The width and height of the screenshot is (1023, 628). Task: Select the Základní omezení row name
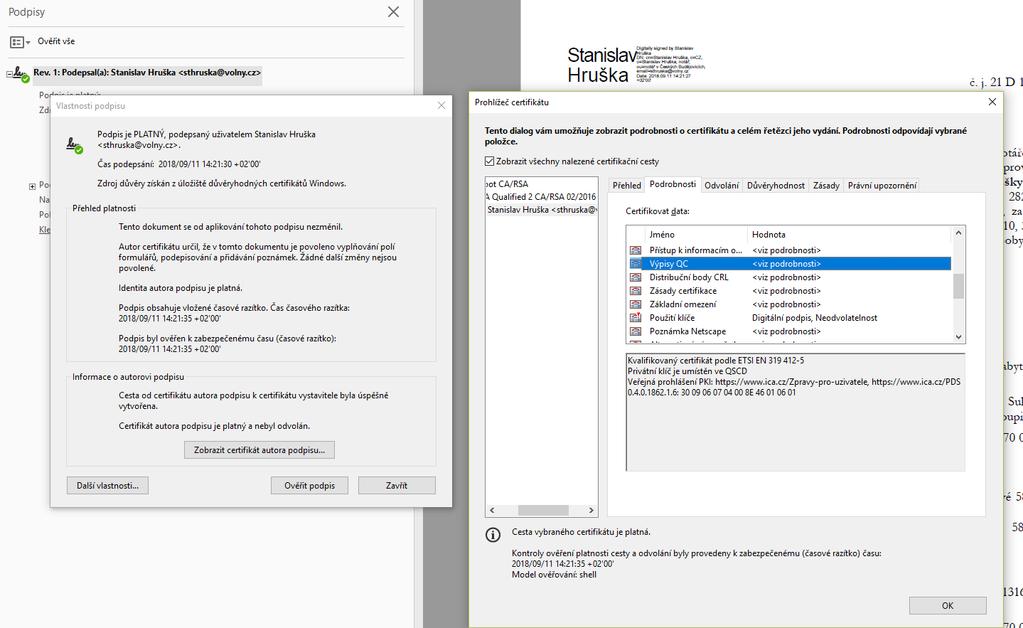tap(682, 305)
